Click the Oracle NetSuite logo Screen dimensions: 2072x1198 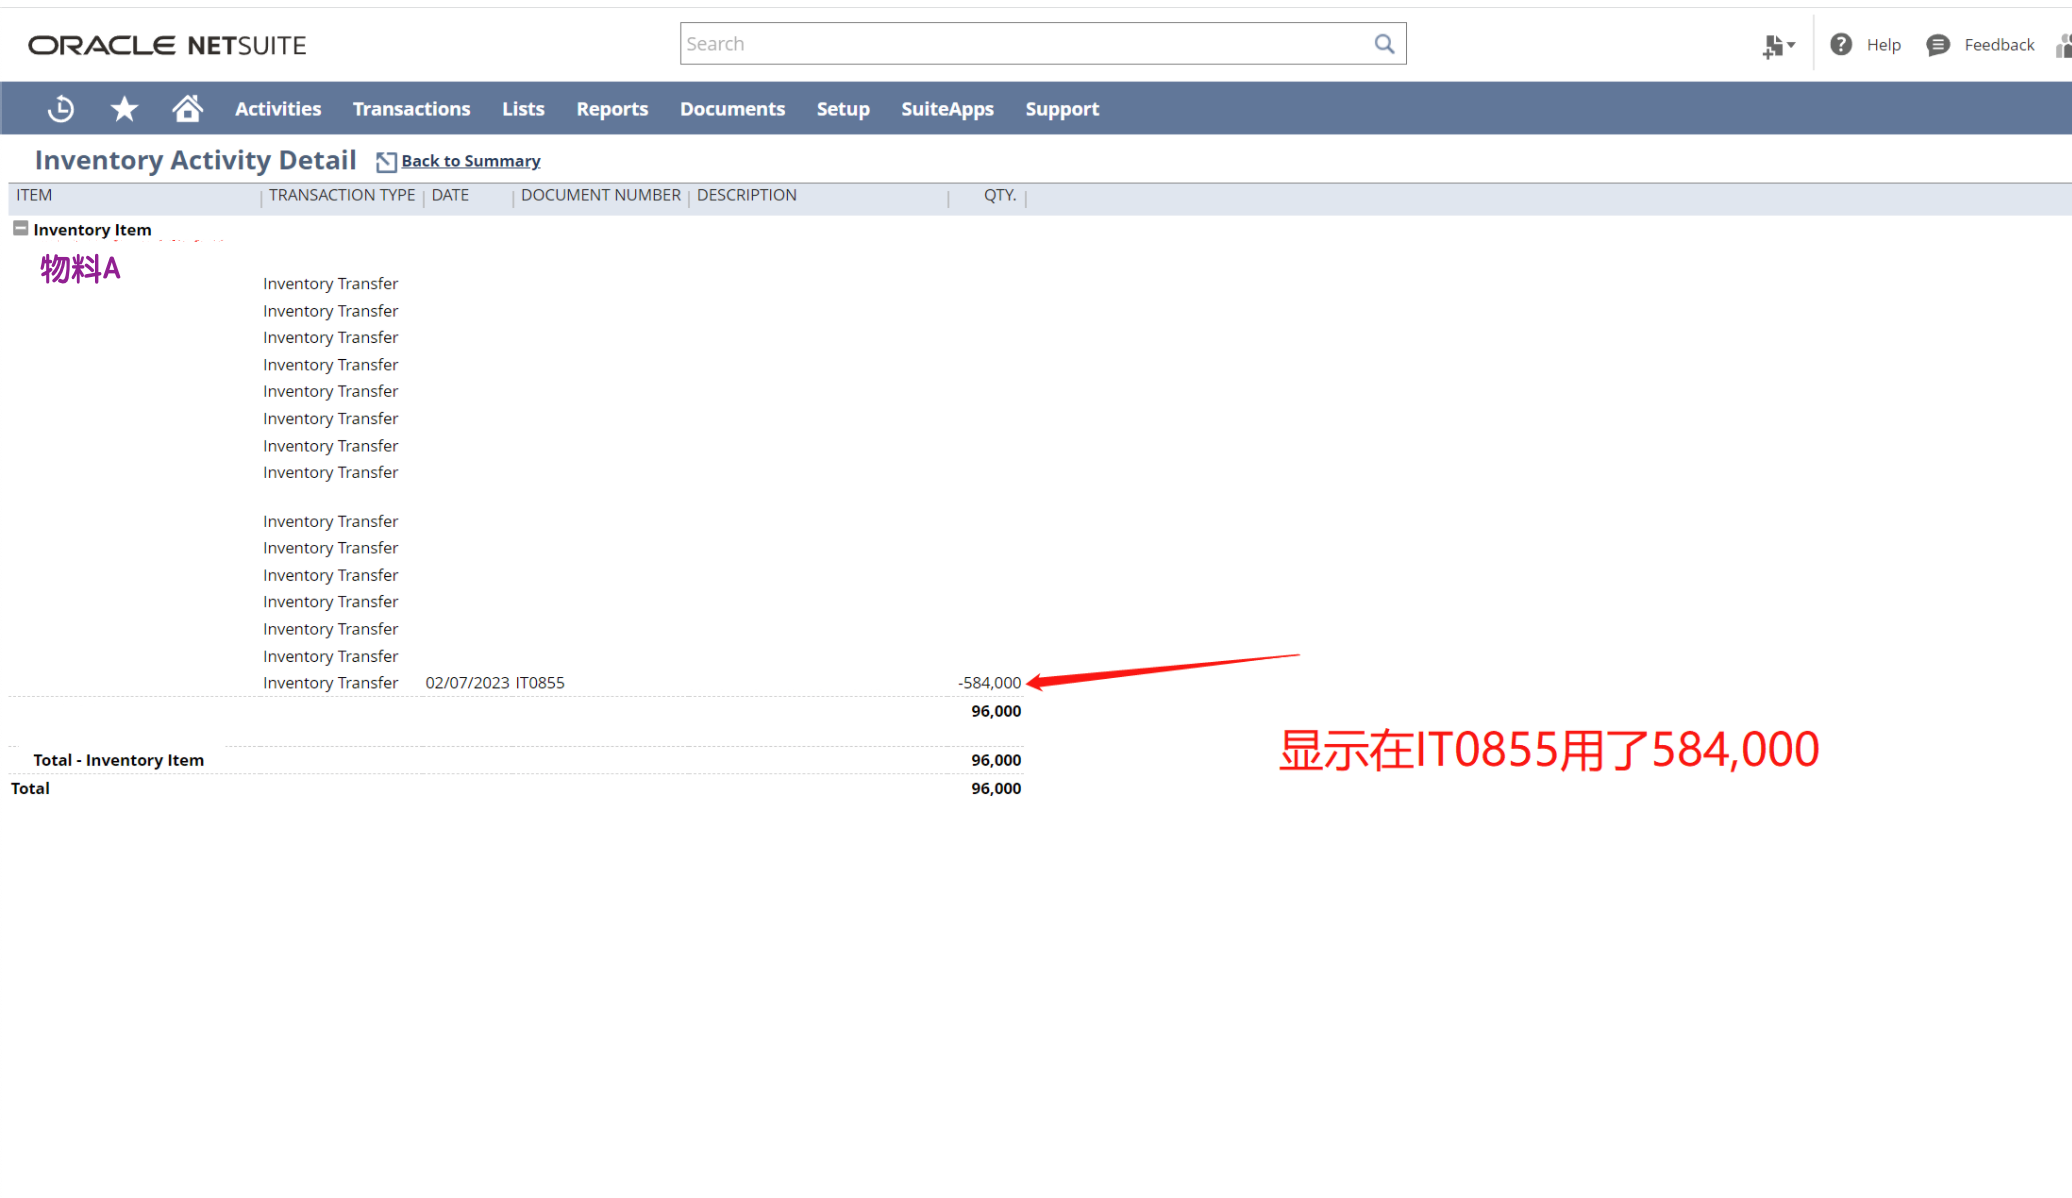coord(167,45)
